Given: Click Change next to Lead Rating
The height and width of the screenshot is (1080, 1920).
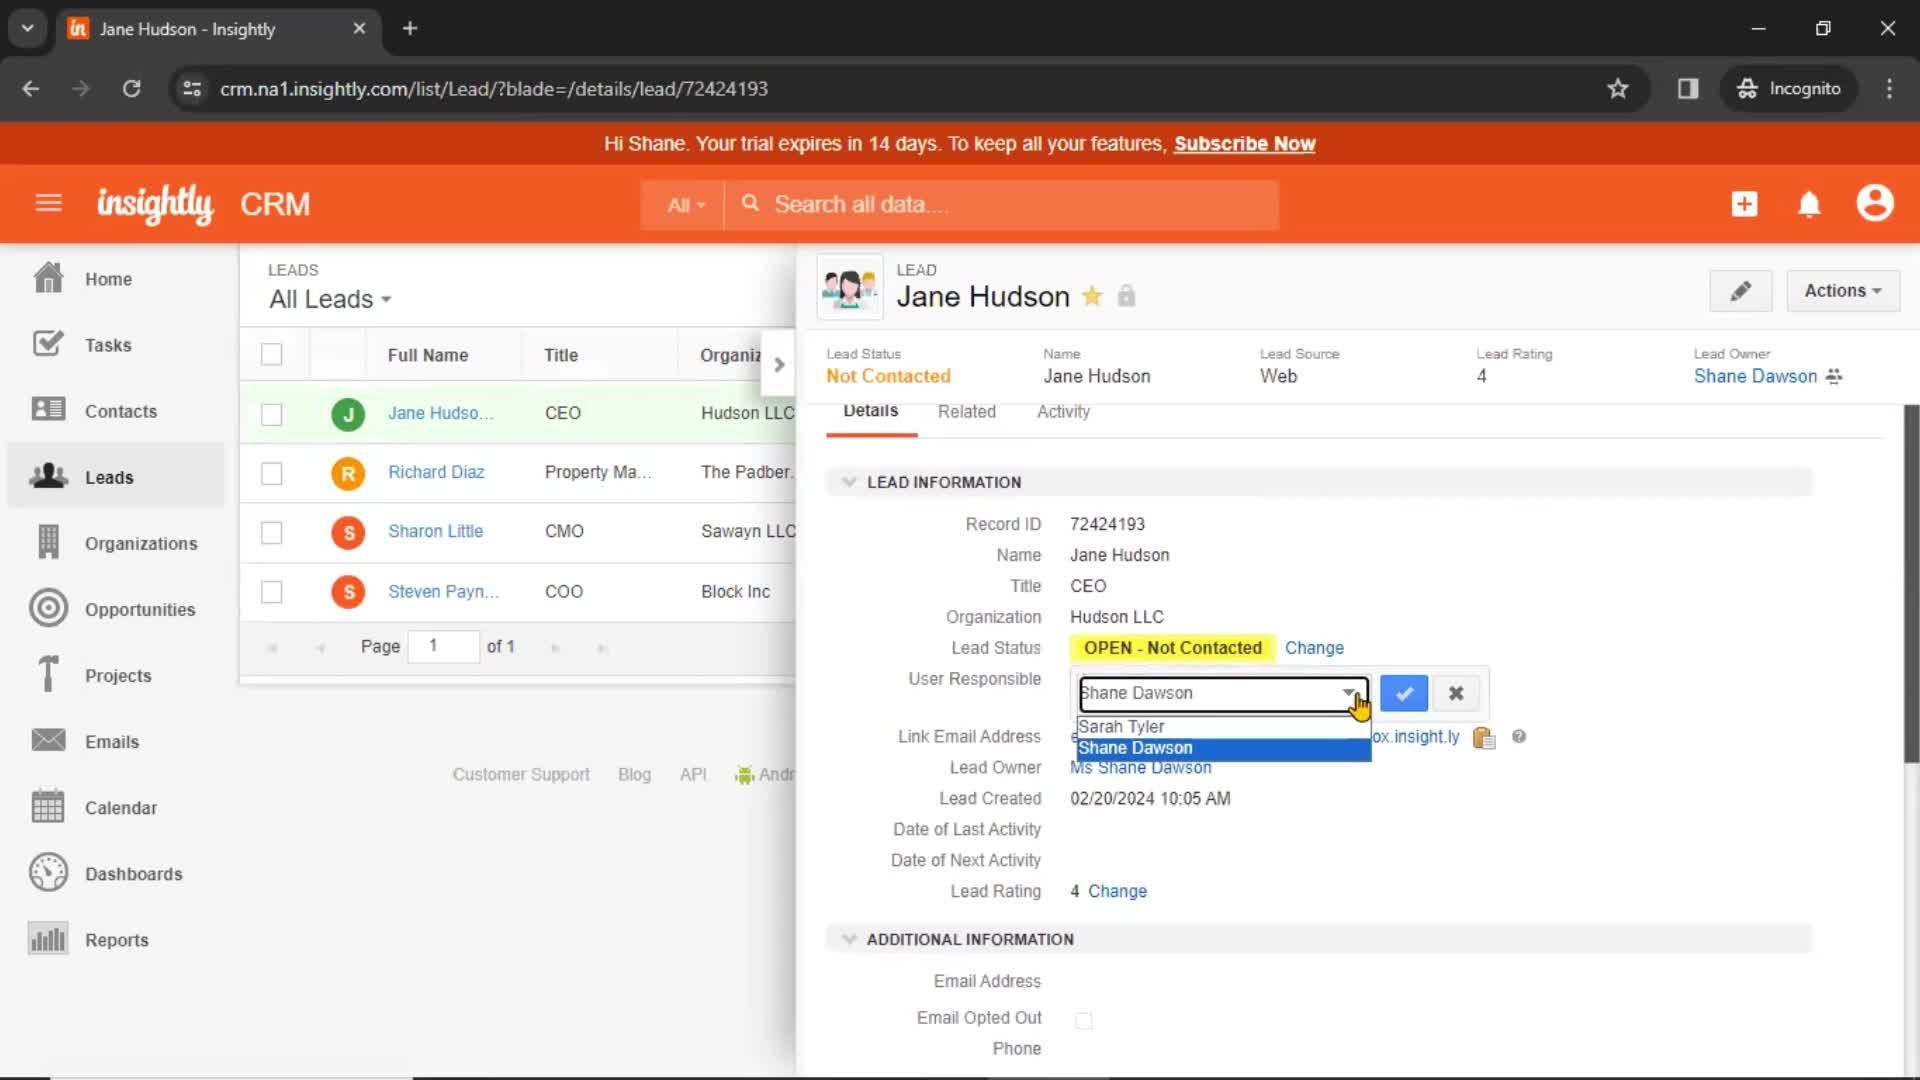Looking at the screenshot, I should (x=1117, y=890).
